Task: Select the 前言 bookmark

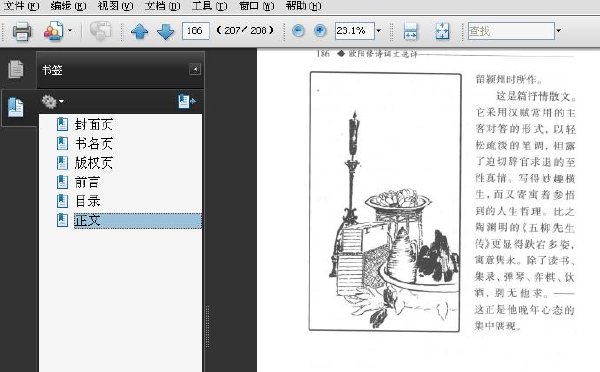Action: (x=87, y=182)
